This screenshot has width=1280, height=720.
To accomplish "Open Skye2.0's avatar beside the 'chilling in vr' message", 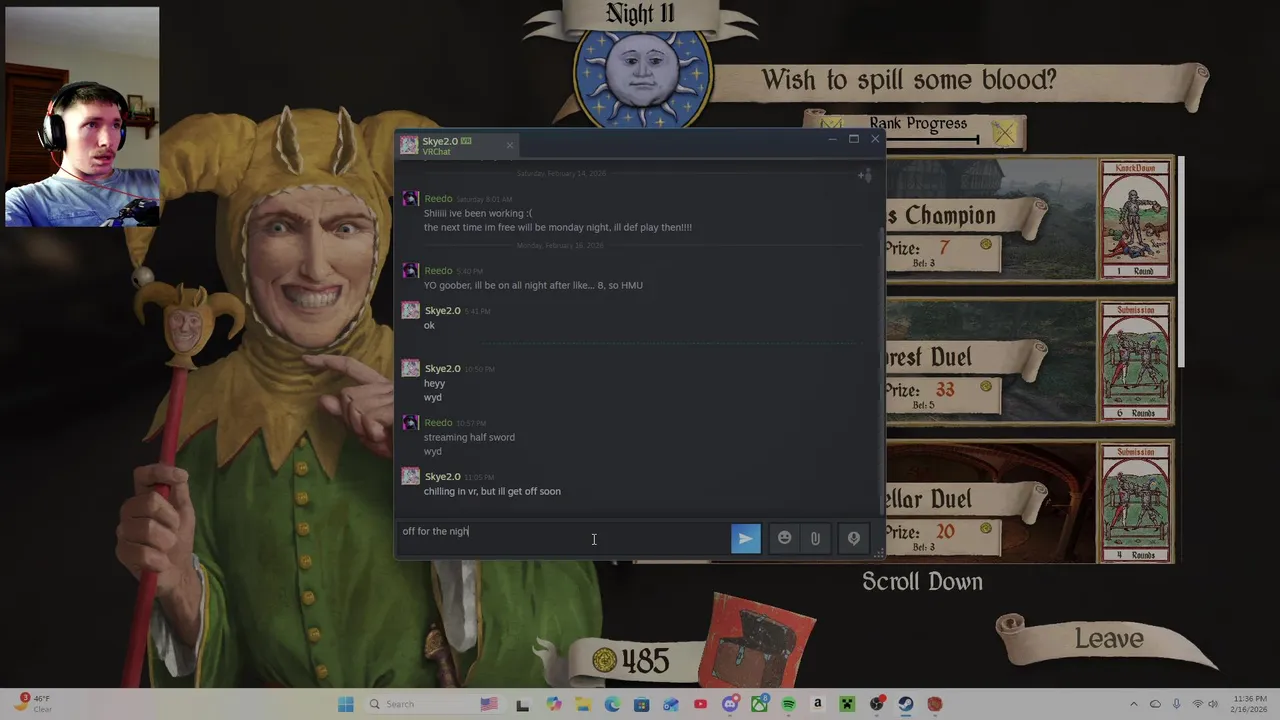I will [x=410, y=478].
